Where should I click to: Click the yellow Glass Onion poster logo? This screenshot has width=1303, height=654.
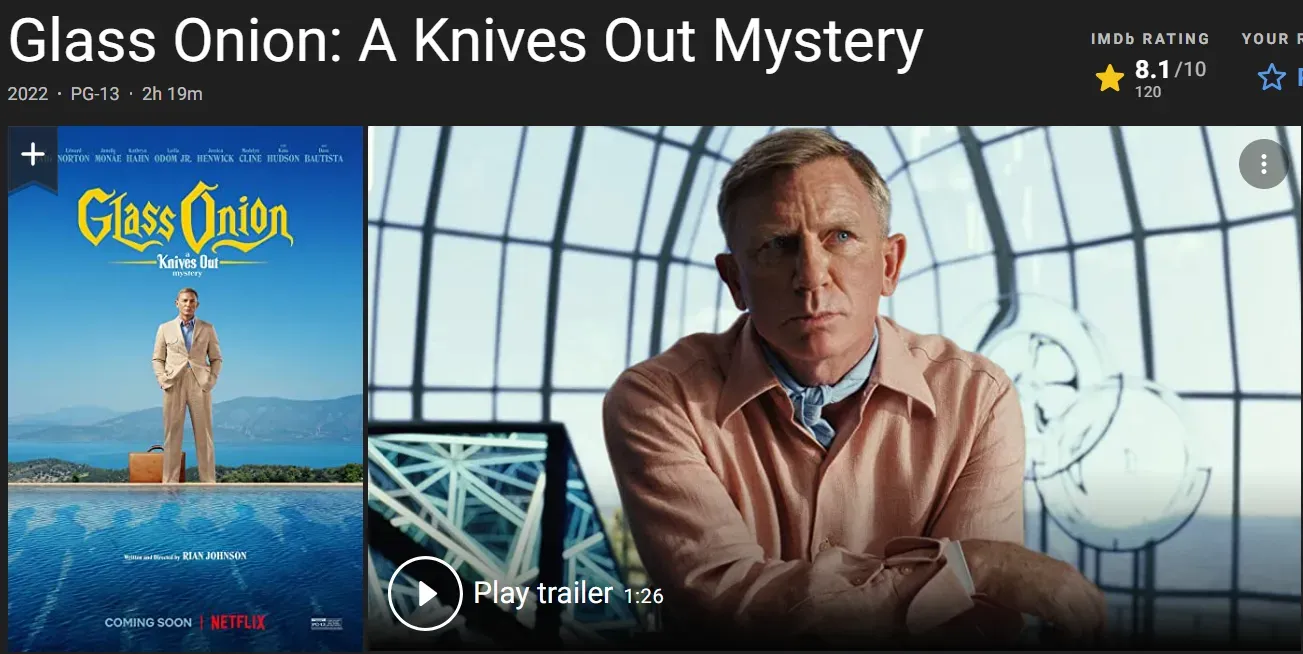(x=185, y=218)
